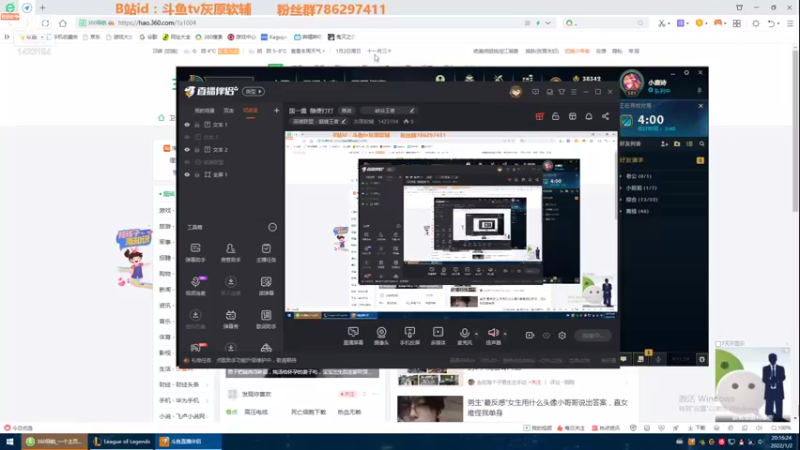Open the cube box icon in preview toolbar

(x=572, y=116)
